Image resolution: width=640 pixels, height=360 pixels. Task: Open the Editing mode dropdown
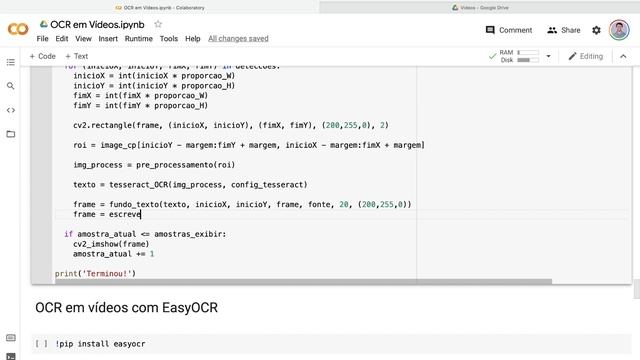pos(585,56)
